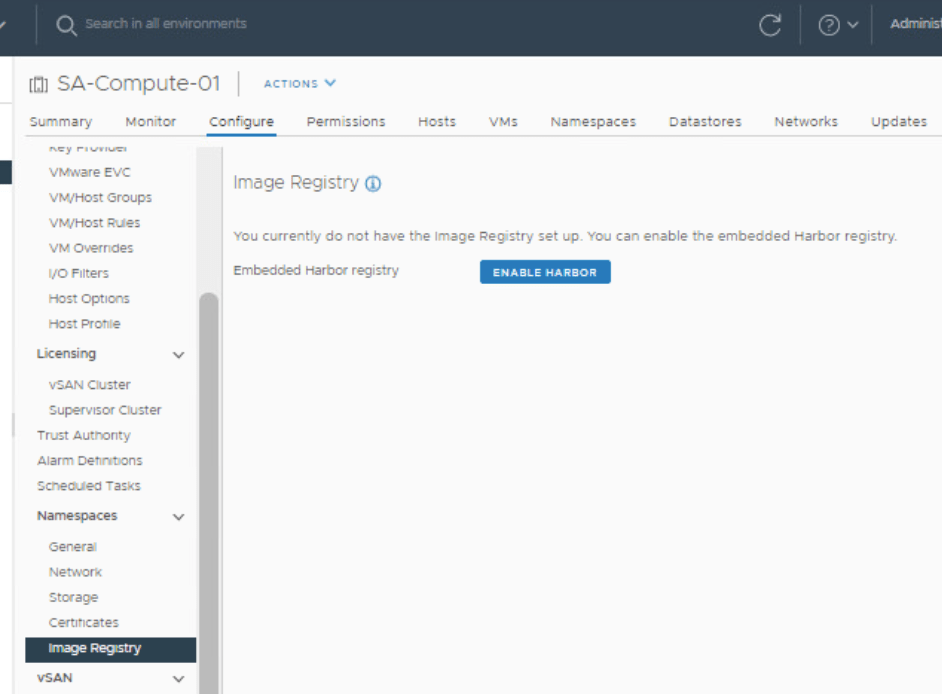Switch to the Summary tab
This screenshot has height=694, width=942.
[x=61, y=122]
